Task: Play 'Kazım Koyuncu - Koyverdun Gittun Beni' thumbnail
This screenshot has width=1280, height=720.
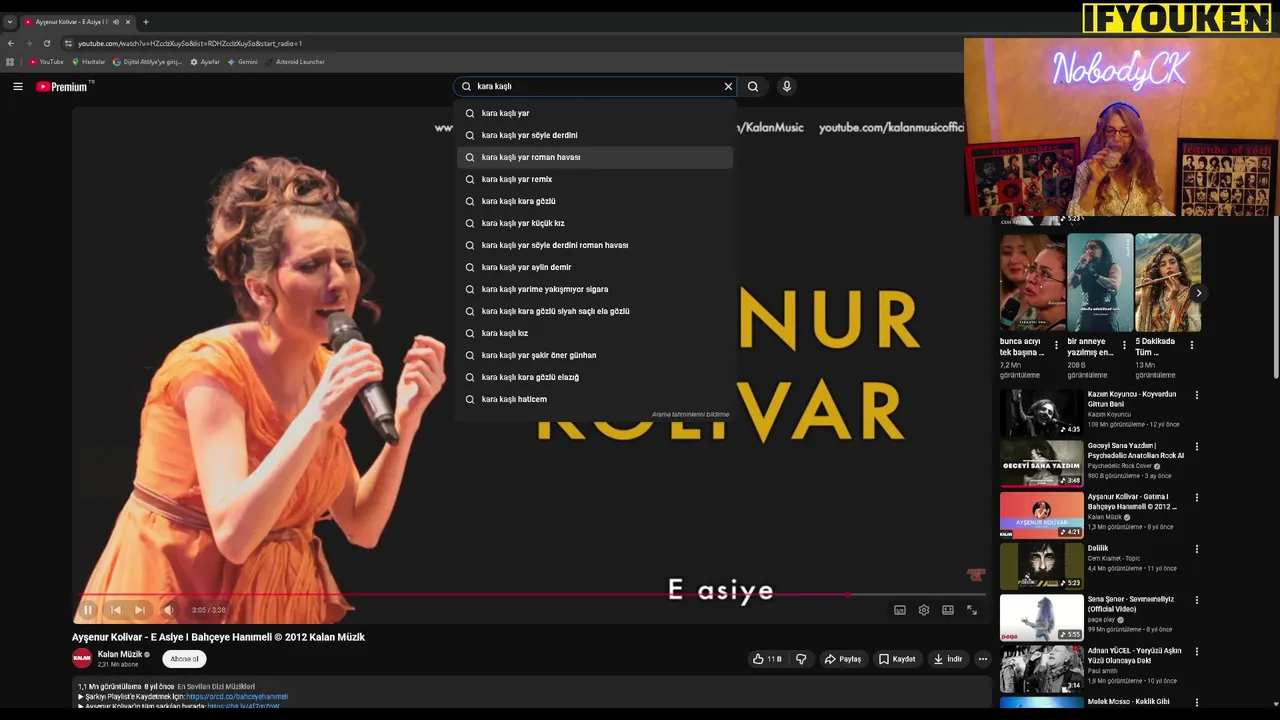Action: [x=1041, y=412]
